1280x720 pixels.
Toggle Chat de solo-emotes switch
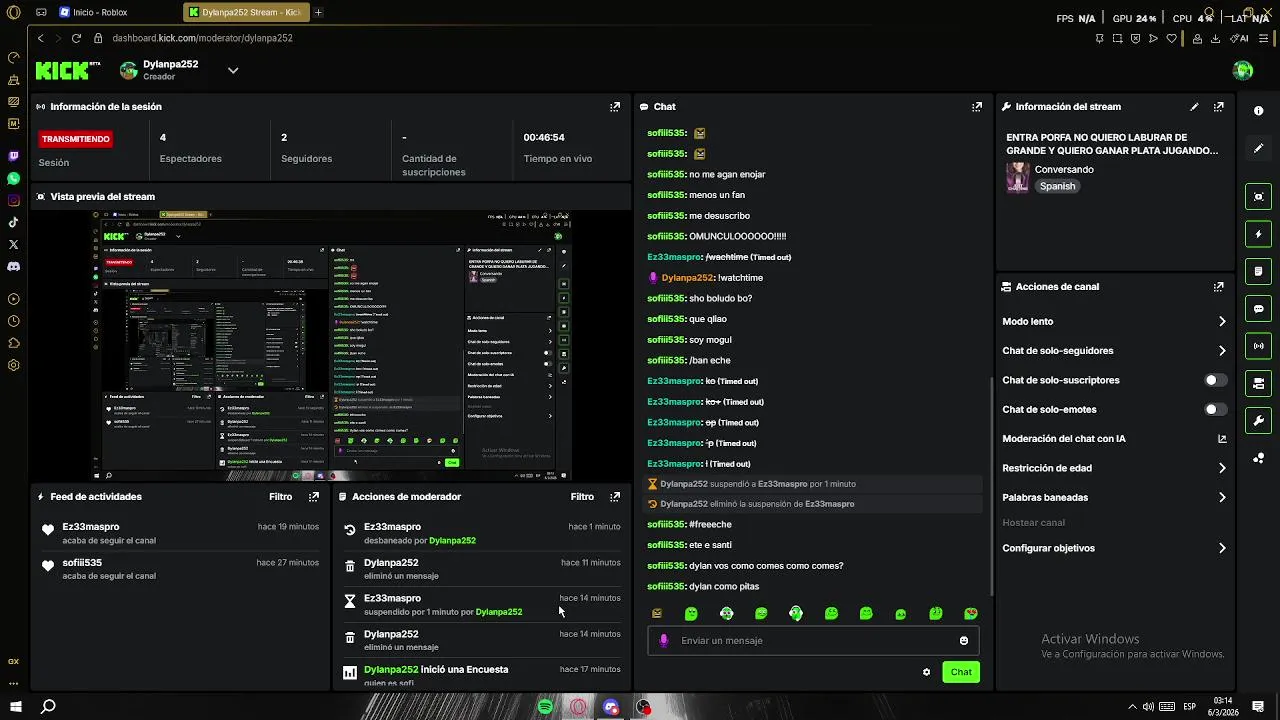tap(1215, 409)
